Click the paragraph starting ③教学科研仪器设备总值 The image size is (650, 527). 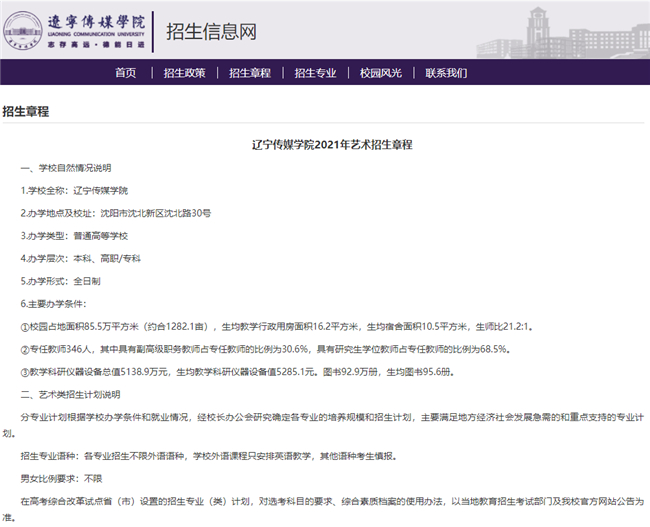coord(238,372)
